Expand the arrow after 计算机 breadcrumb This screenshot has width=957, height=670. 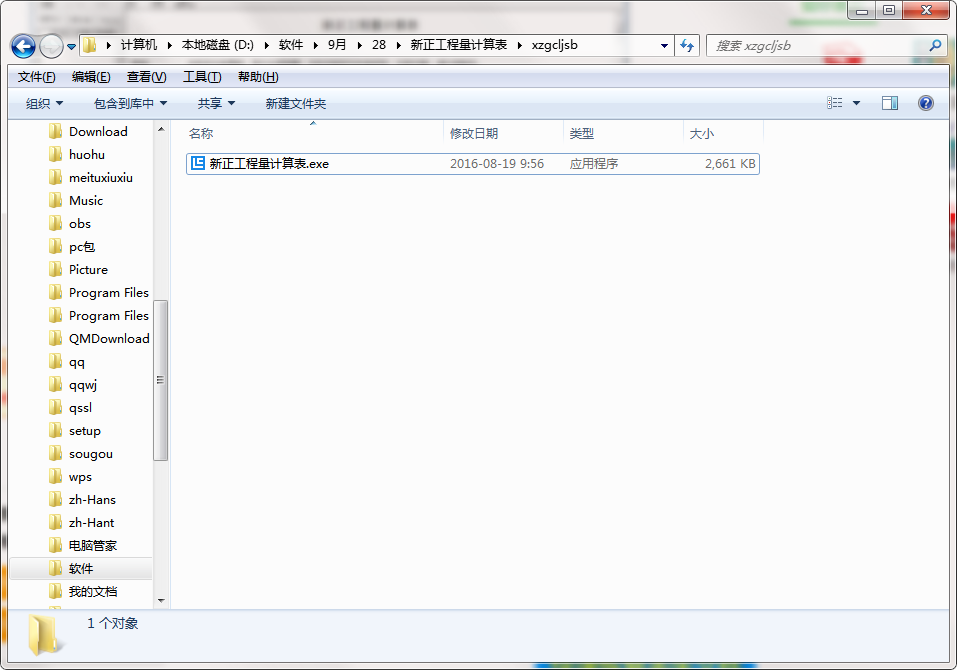click(169, 45)
